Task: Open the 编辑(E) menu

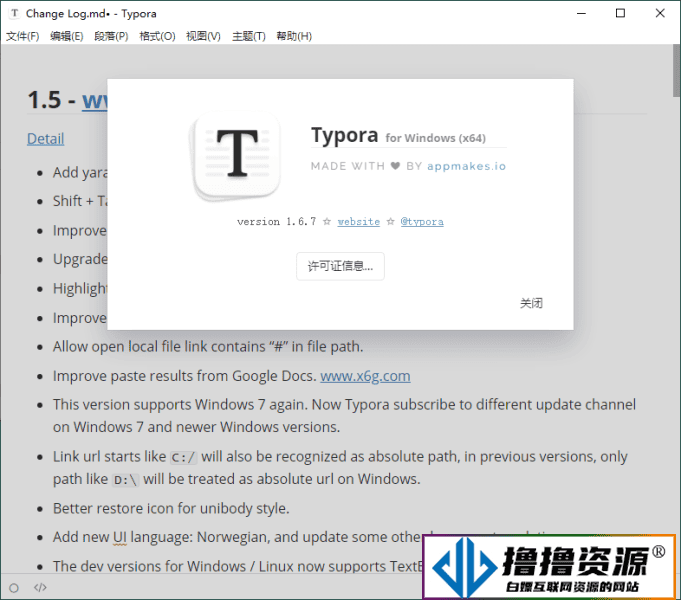Action: 66,36
